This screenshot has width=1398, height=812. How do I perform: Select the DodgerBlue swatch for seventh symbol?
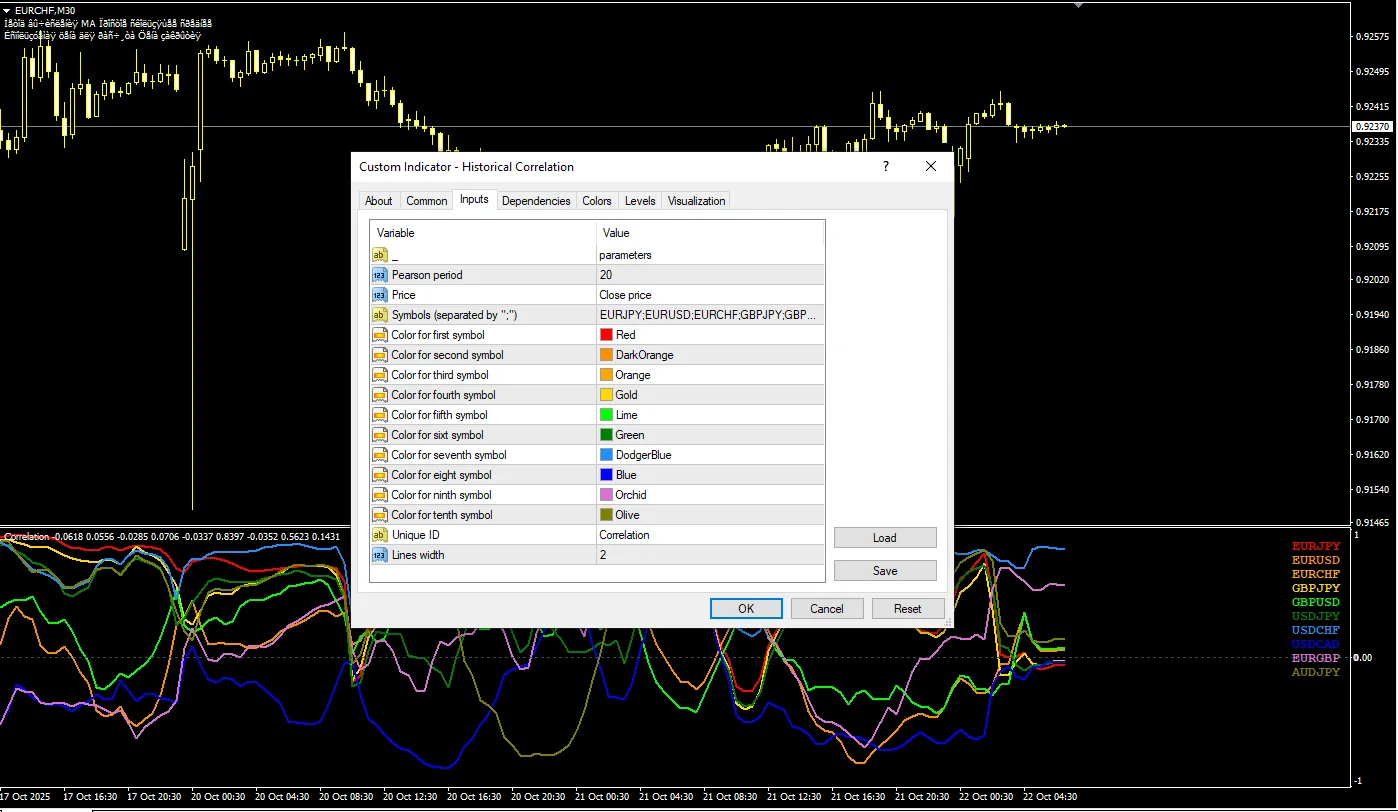click(x=606, y=455)
